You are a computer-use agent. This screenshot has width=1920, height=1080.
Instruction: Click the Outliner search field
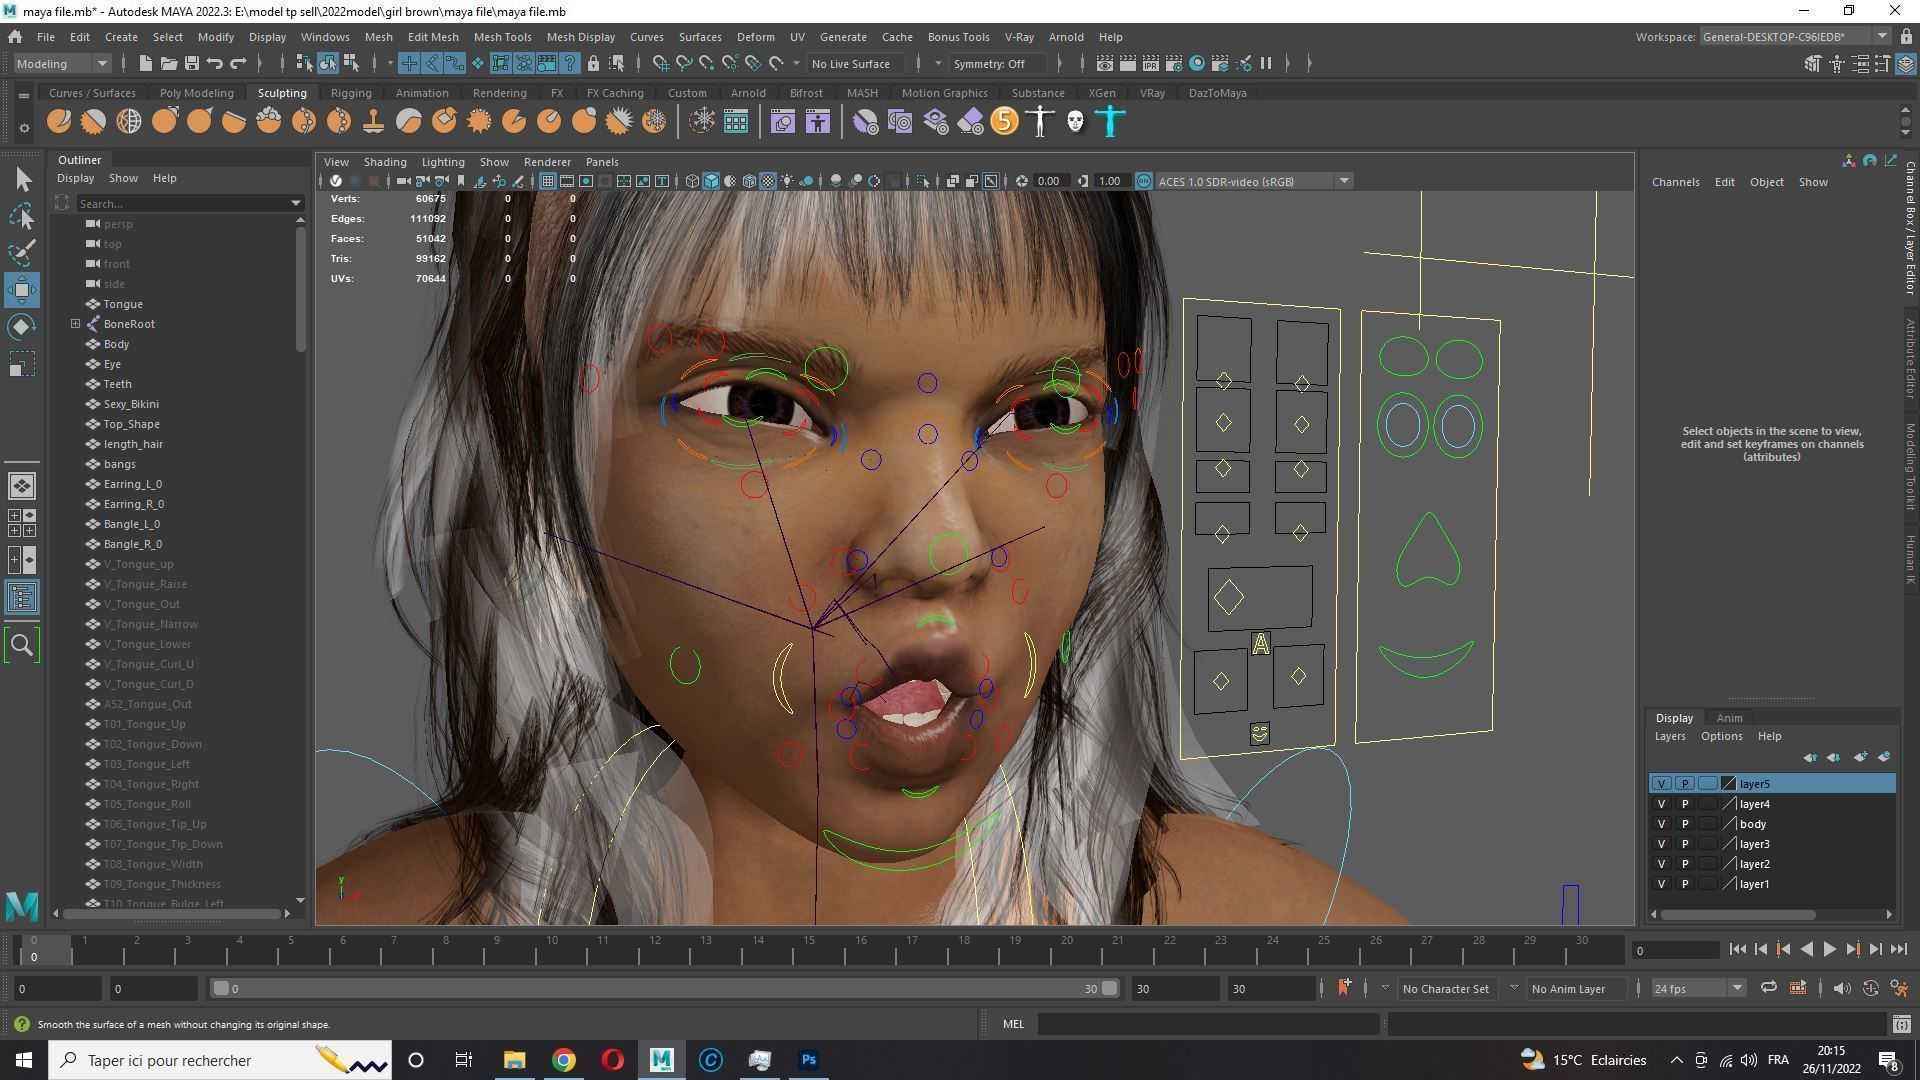point(180,203)
